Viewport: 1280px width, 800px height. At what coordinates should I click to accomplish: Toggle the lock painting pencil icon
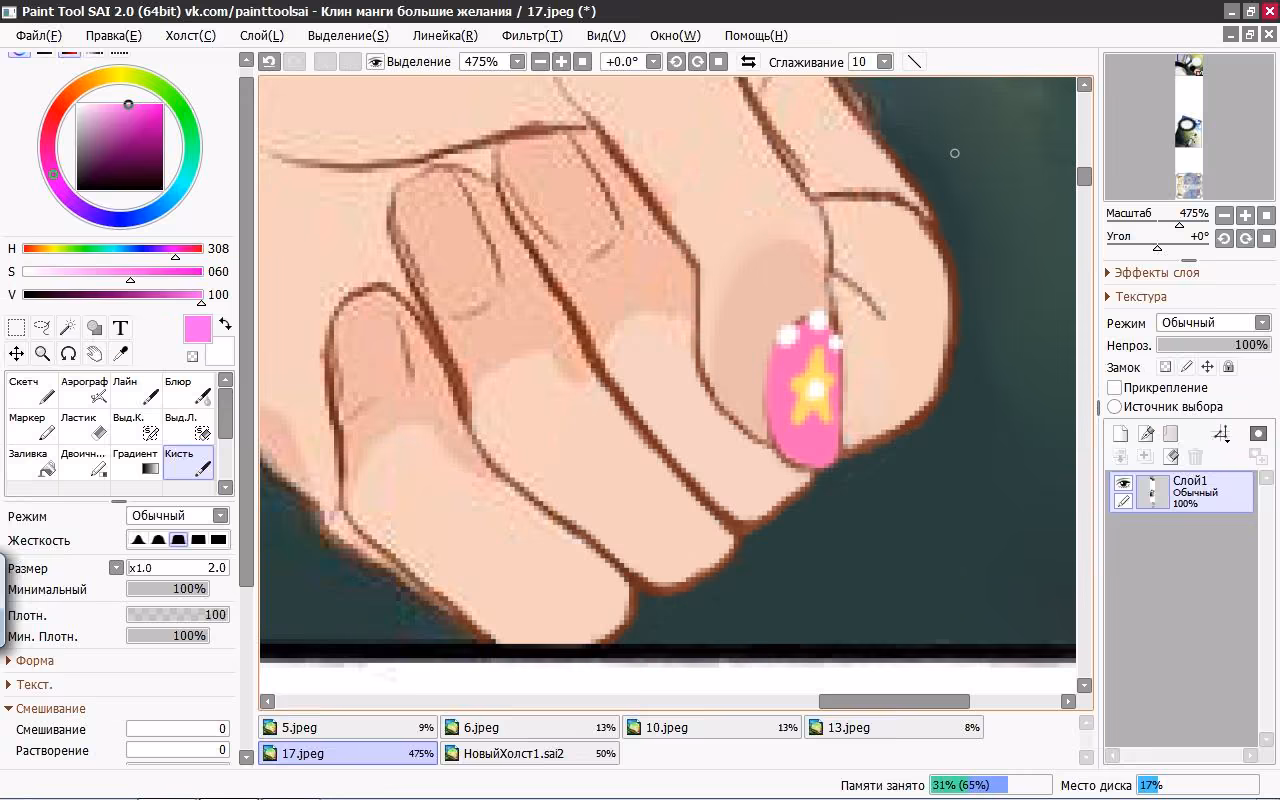tap(1186, 367)
